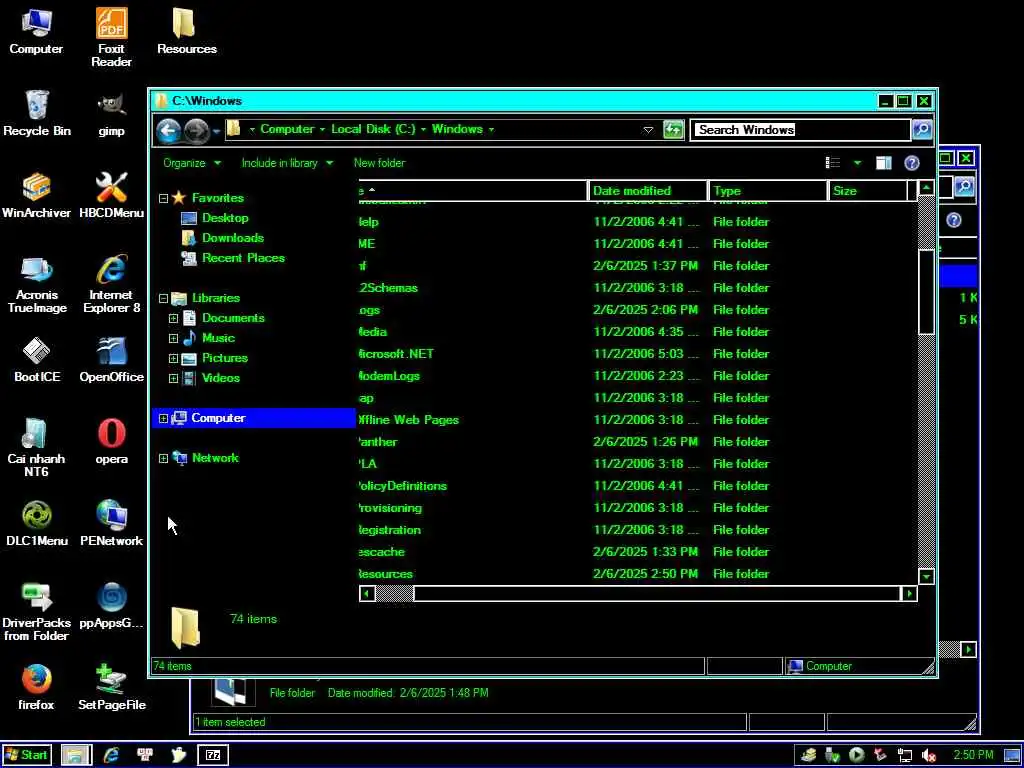Select Recent Places under Favorites
This screenshot has width=1024, height=768.
coord(243,258)
